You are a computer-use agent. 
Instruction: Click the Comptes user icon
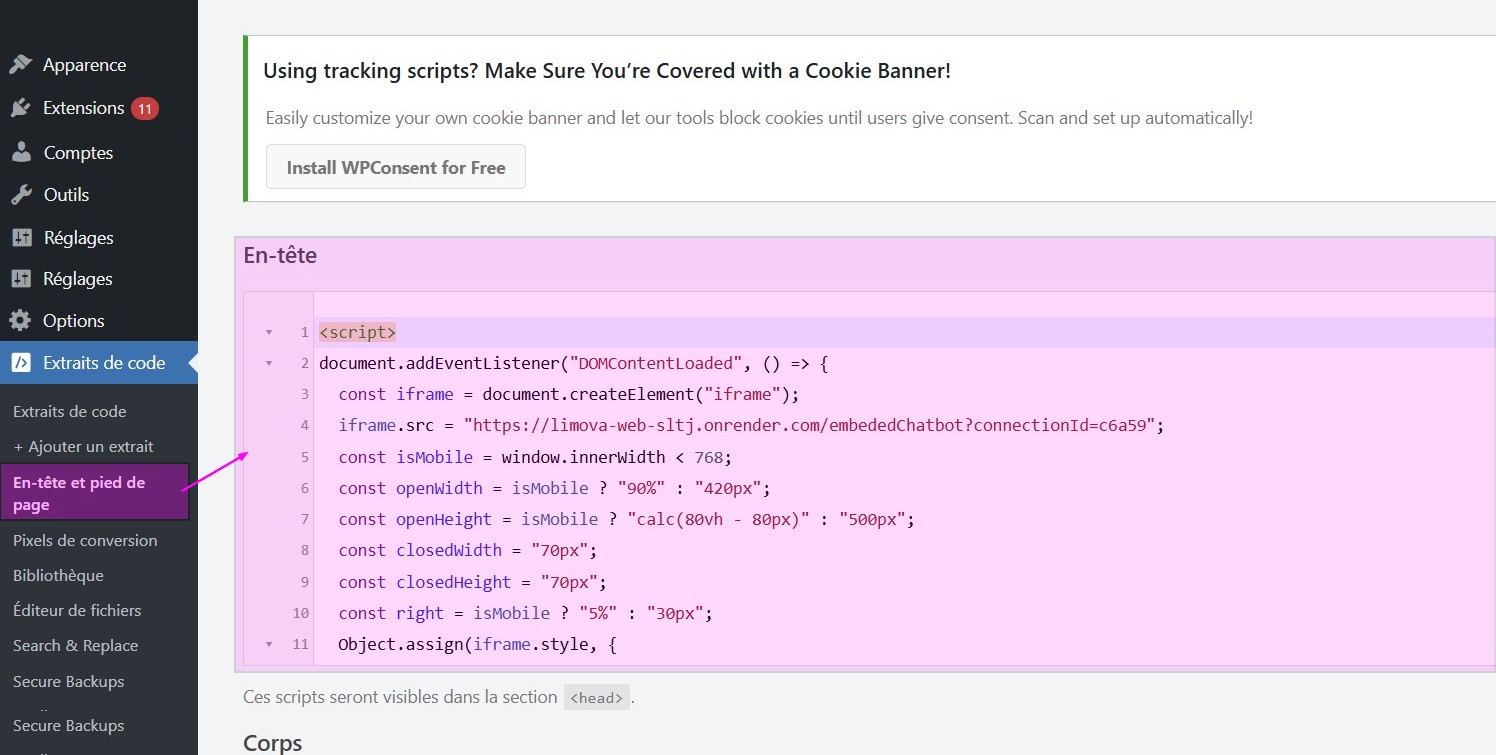click(21, 153)
